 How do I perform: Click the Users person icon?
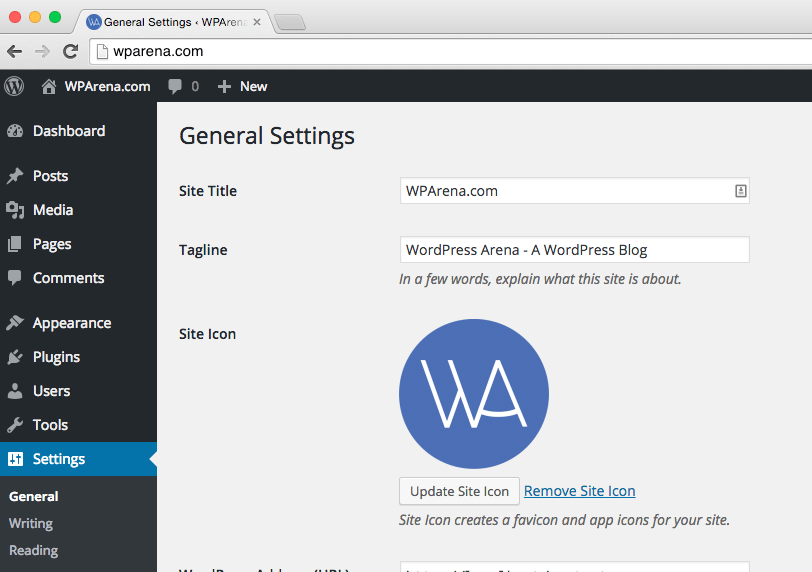(x=15, y=391)
